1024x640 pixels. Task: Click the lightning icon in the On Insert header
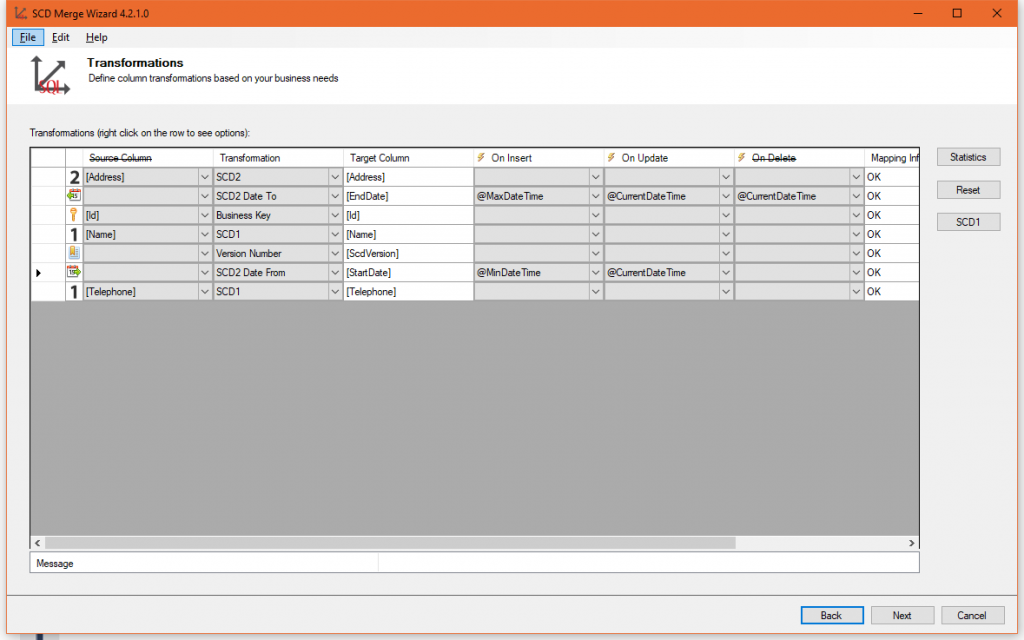pyautogui.click(x=482, y=157)
